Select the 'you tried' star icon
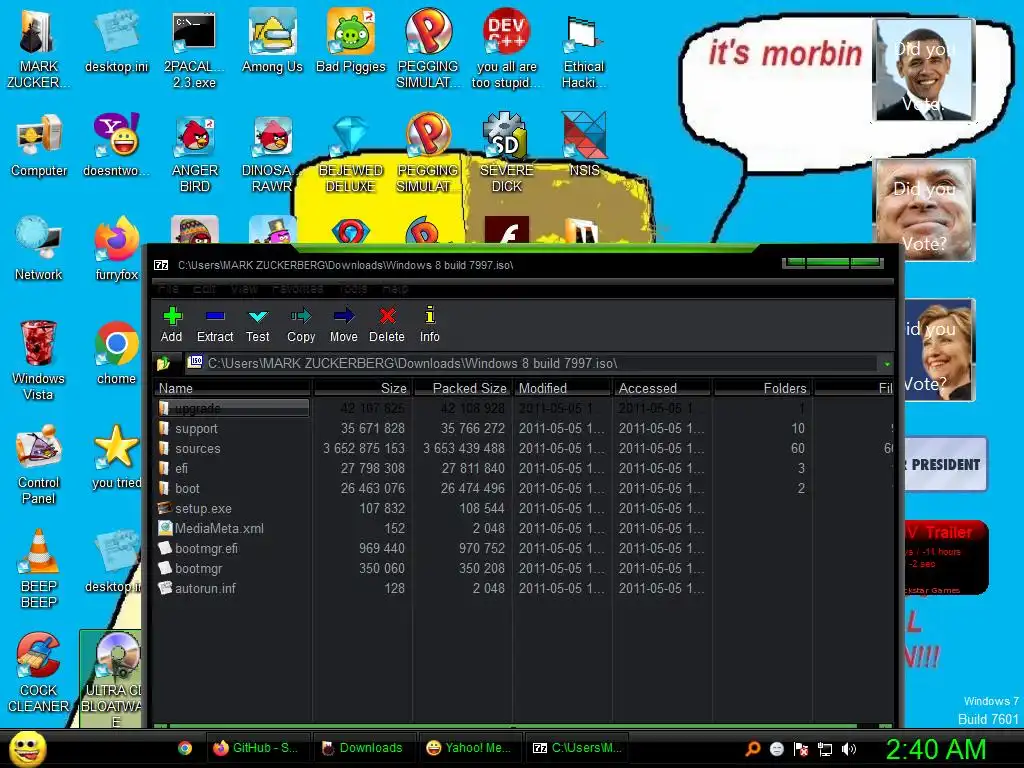1024x768 pixels. pyautogui.click(x=116, y=456)
